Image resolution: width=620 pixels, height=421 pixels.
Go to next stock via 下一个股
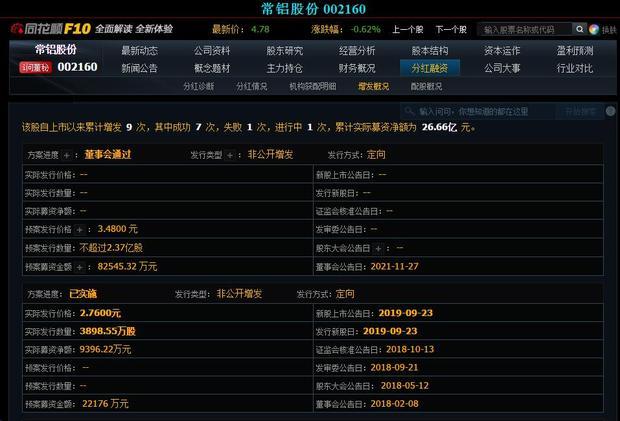pos(451,30)
